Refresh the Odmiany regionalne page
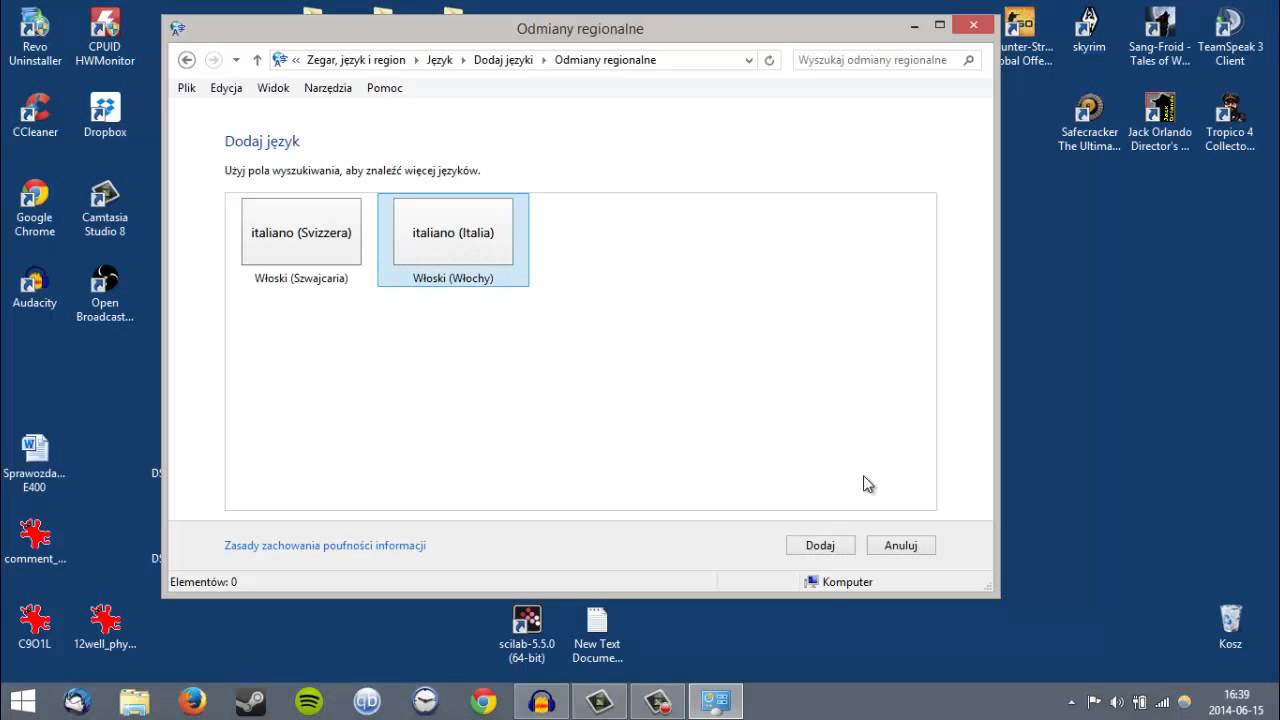Viewport: 1280px width, 720px height. (769, 60)
